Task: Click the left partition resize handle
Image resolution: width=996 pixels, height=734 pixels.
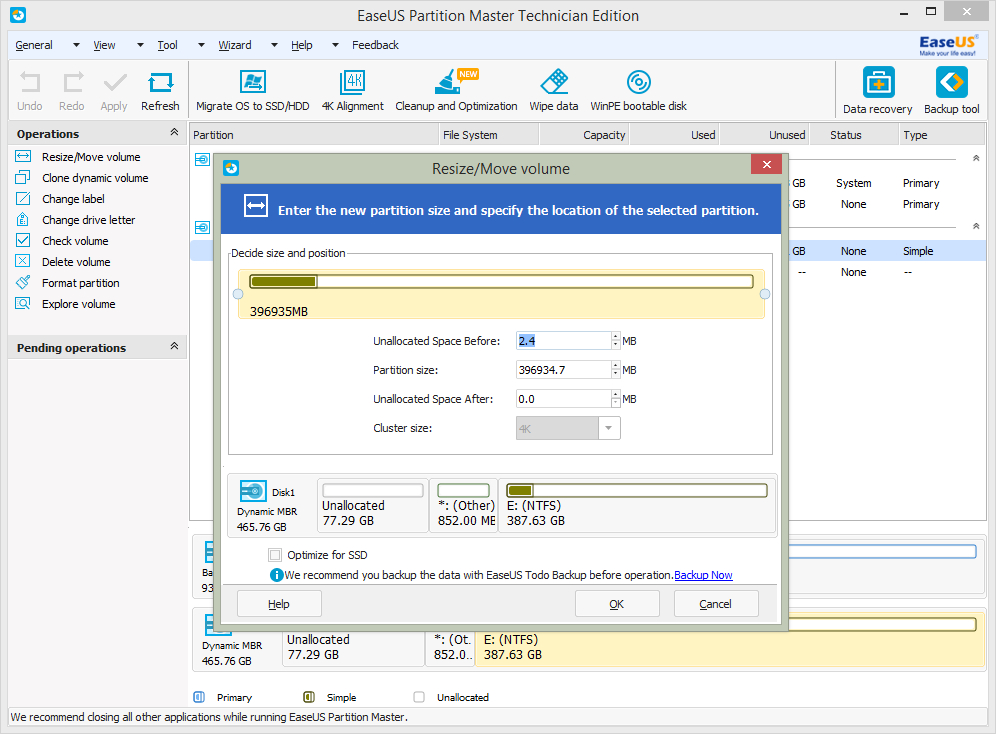Action: 238,294
